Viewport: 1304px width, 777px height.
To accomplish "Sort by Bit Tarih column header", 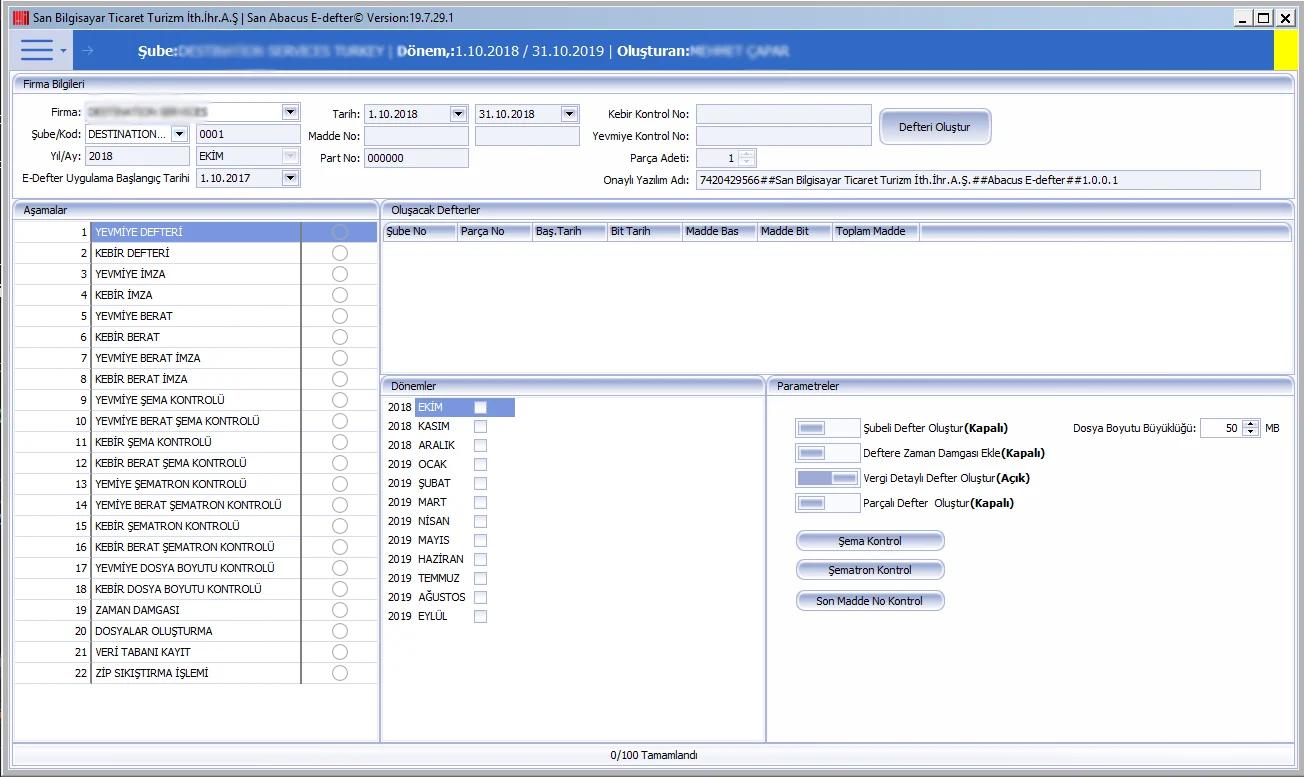I will pyautogui.click(x=644, y=231).
